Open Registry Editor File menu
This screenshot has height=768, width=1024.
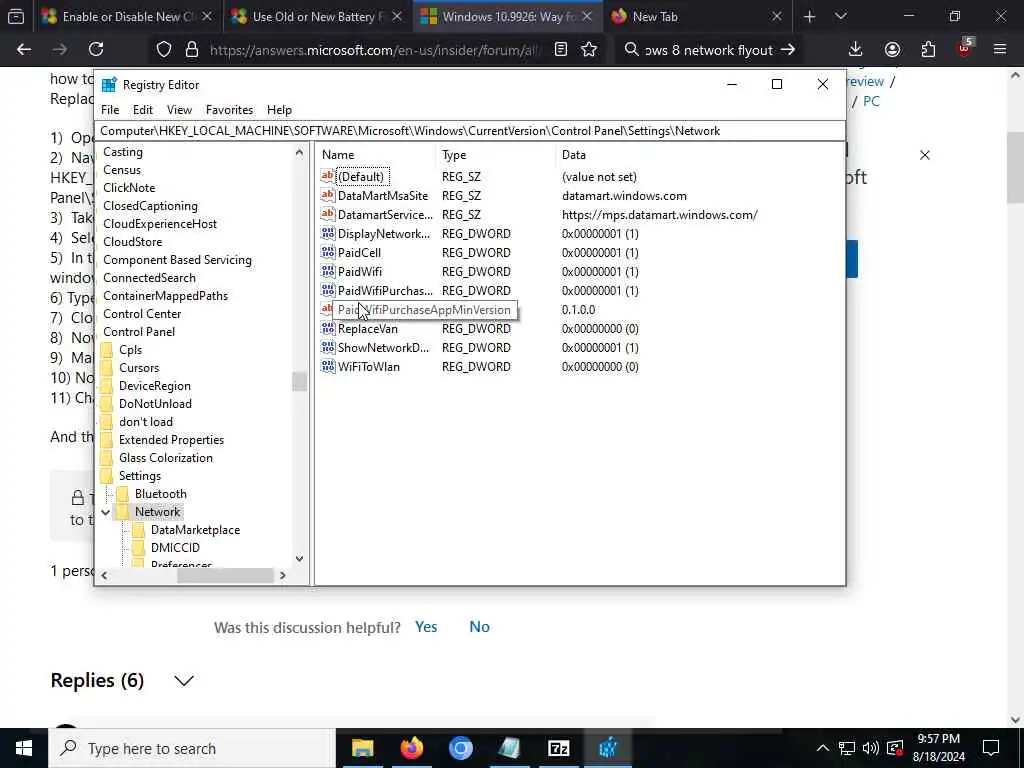pos(110,110)
